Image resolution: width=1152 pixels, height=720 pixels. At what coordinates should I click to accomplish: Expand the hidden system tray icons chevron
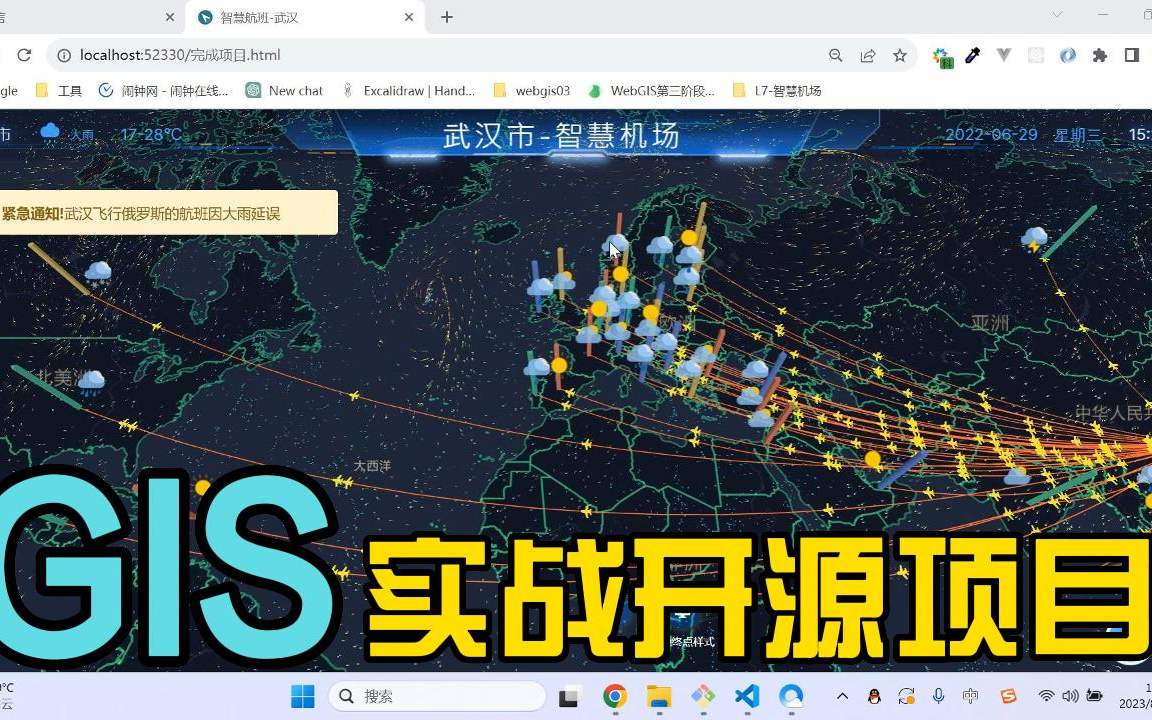coord(843,696)
